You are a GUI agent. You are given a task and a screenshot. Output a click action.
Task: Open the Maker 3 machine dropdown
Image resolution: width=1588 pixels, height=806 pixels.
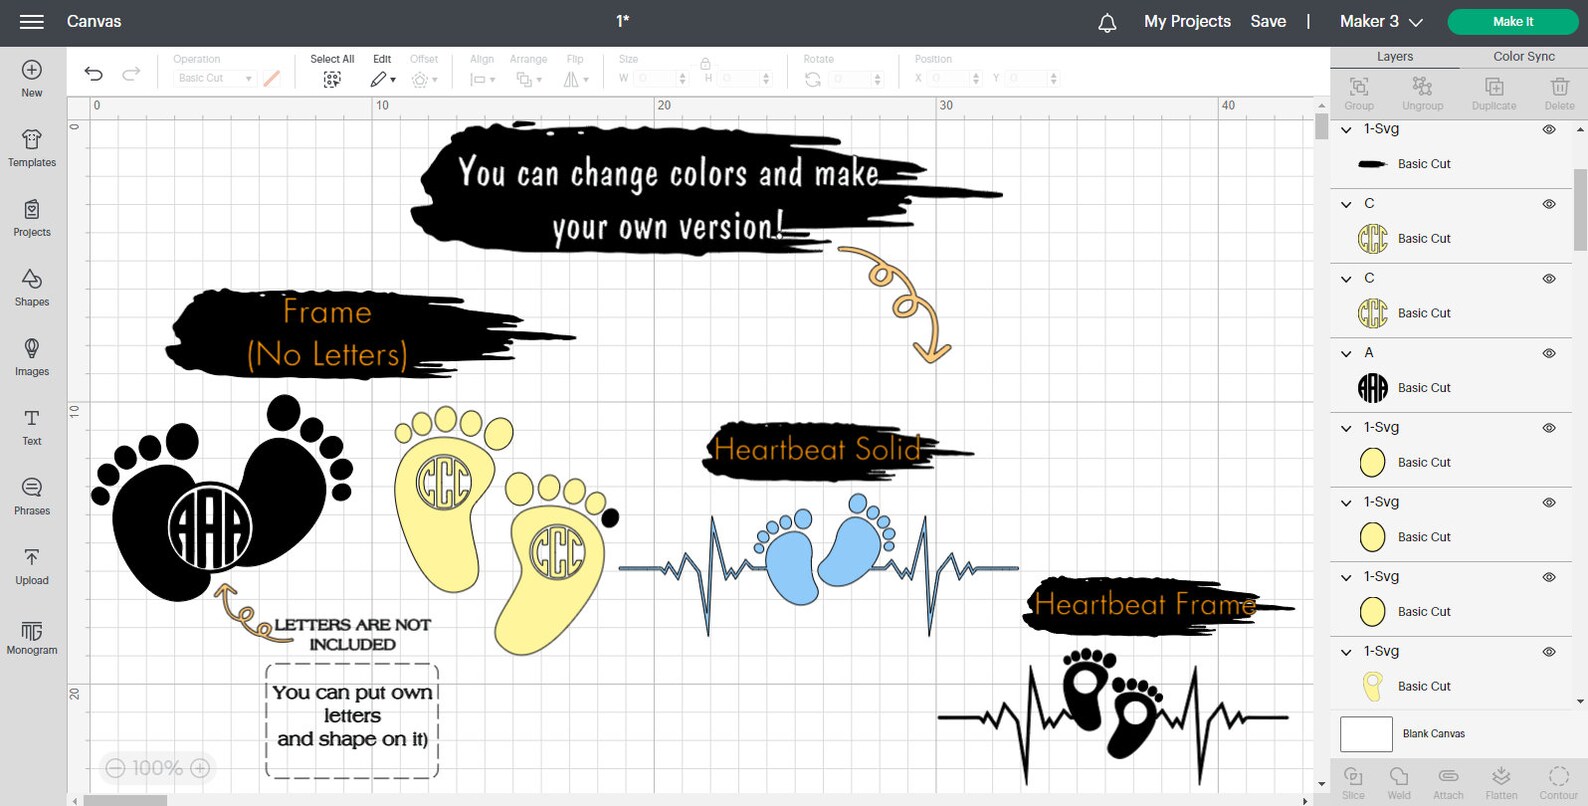click(1381, 21)
